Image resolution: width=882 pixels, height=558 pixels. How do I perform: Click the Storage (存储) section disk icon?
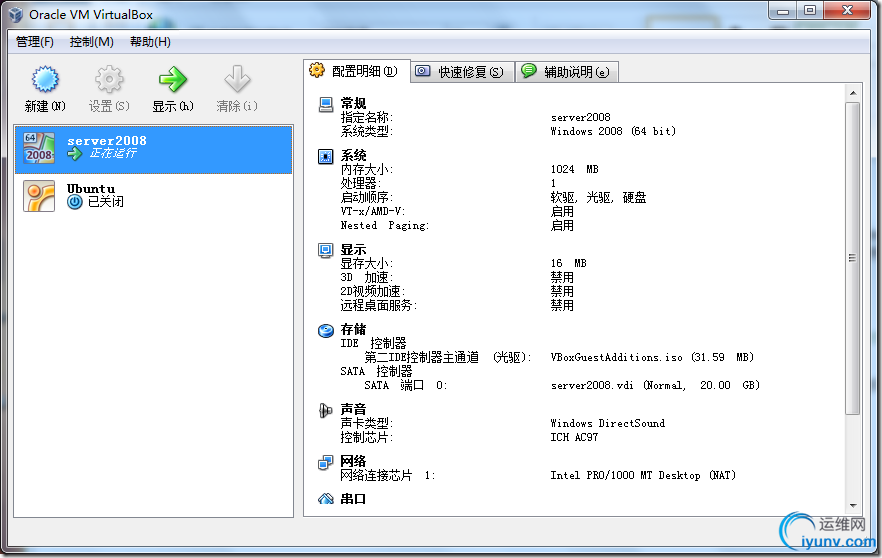(326, 330)
